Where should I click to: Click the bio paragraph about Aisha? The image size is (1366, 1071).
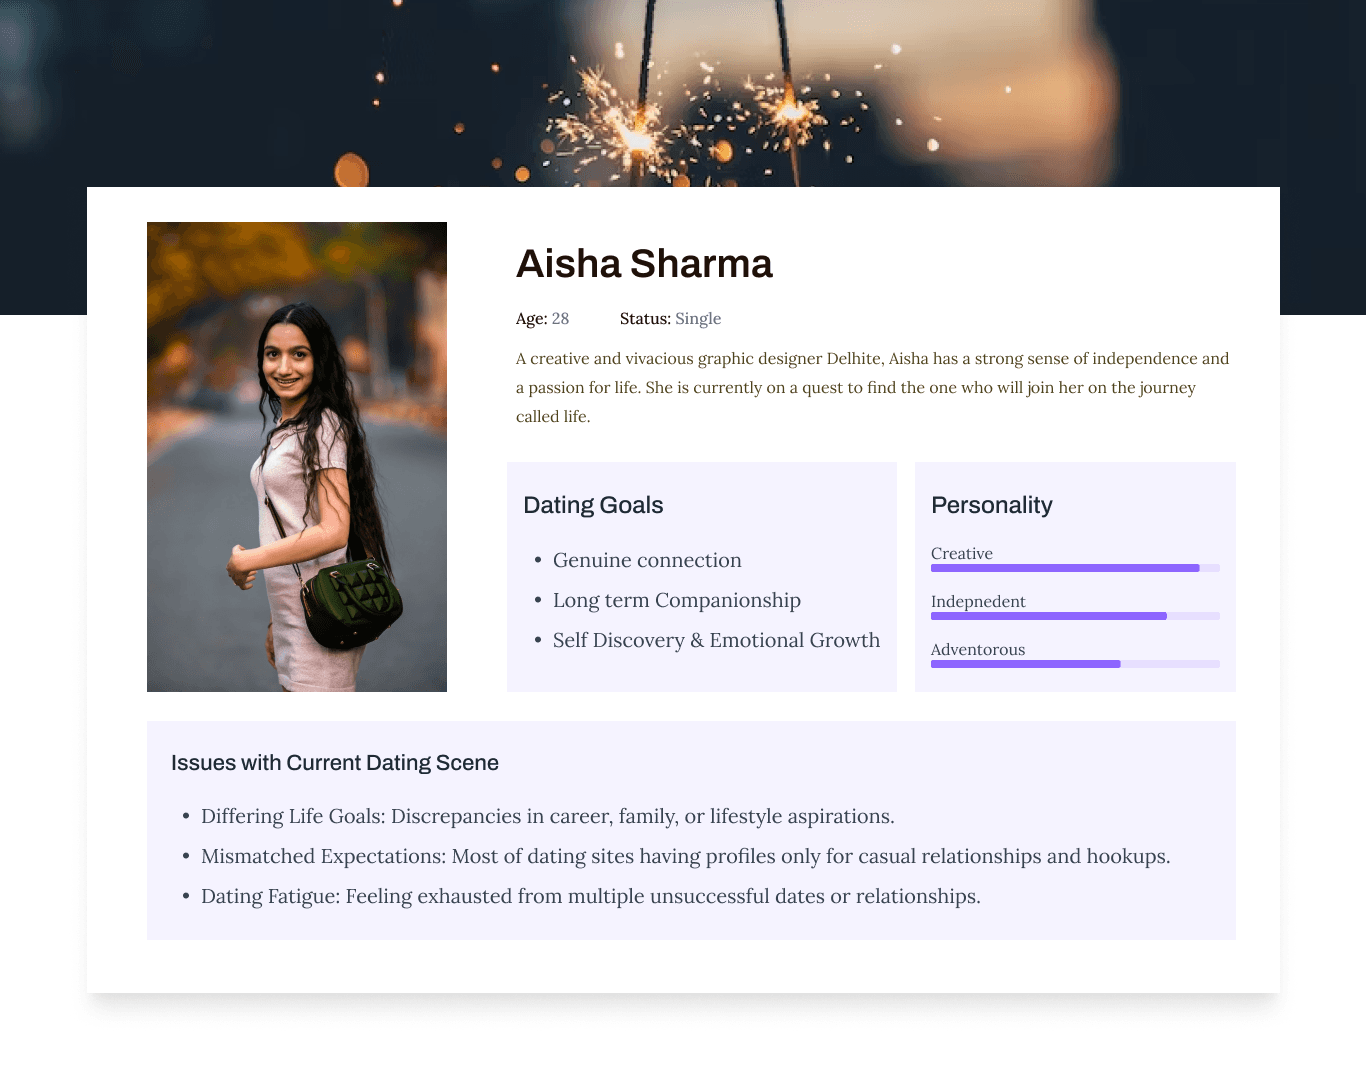coord(872,387)
